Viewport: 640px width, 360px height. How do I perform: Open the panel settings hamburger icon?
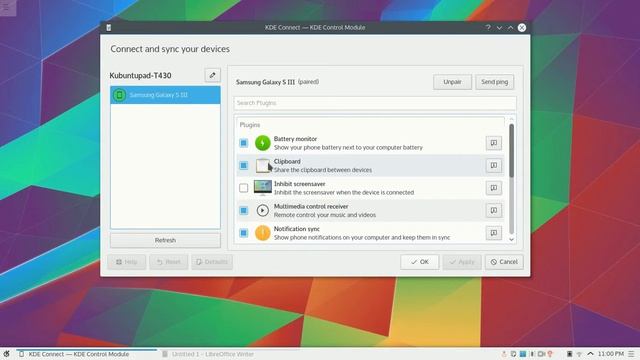click(631, 354)
